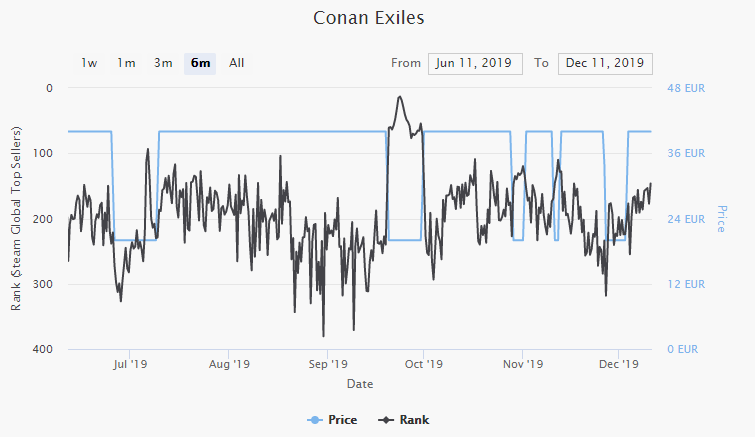Click the Date axis title below chart

pyautogui.click(x=360, y=384)
